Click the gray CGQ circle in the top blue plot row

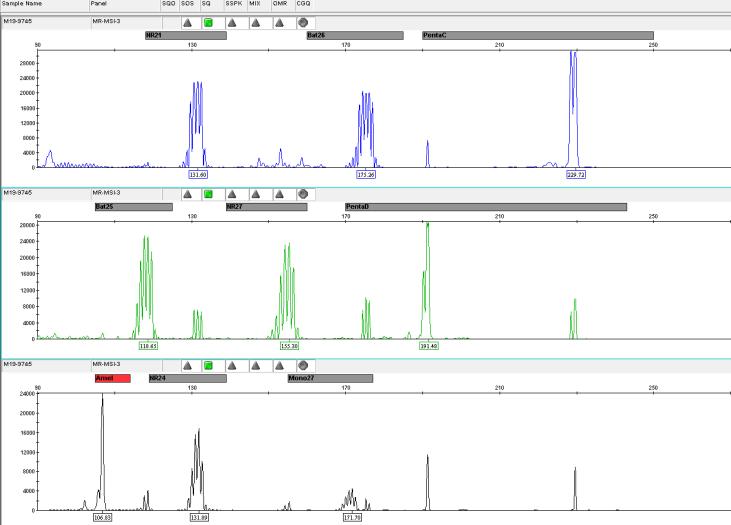click(x=303, y=22)
